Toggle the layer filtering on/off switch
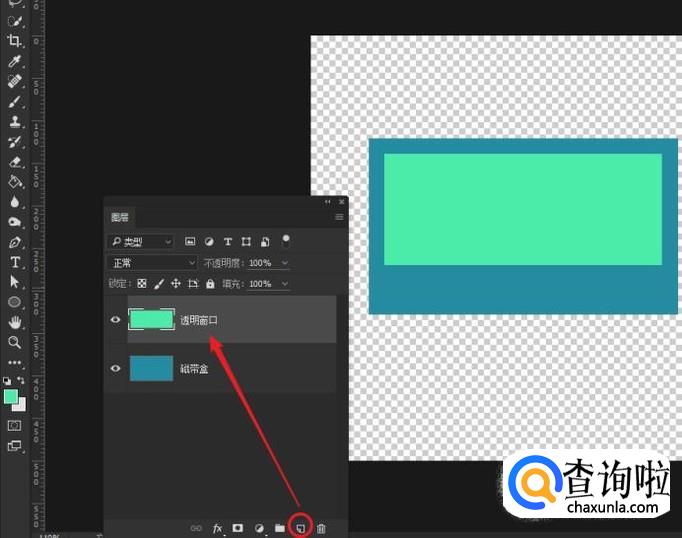The width and height of the screenshot is (682, 538). [286, 241]
